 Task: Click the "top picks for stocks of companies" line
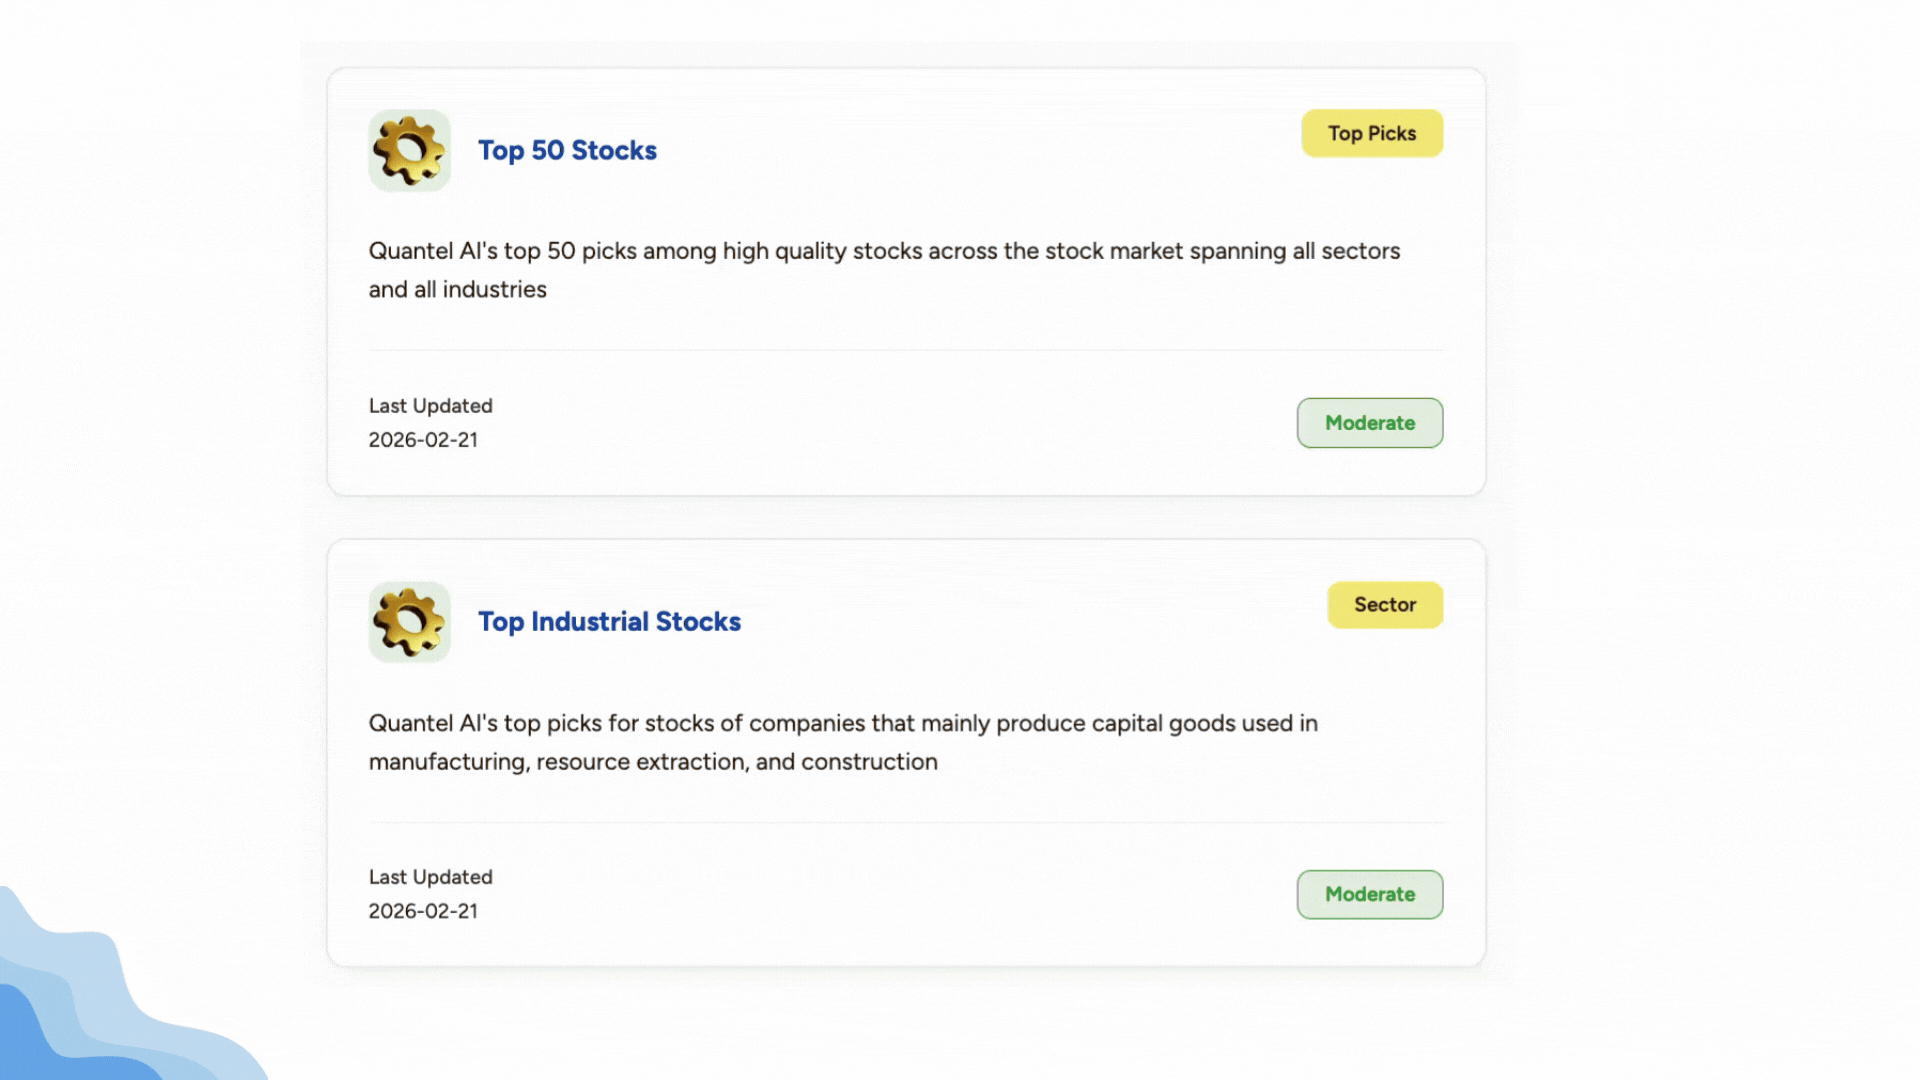click(843, 723)
